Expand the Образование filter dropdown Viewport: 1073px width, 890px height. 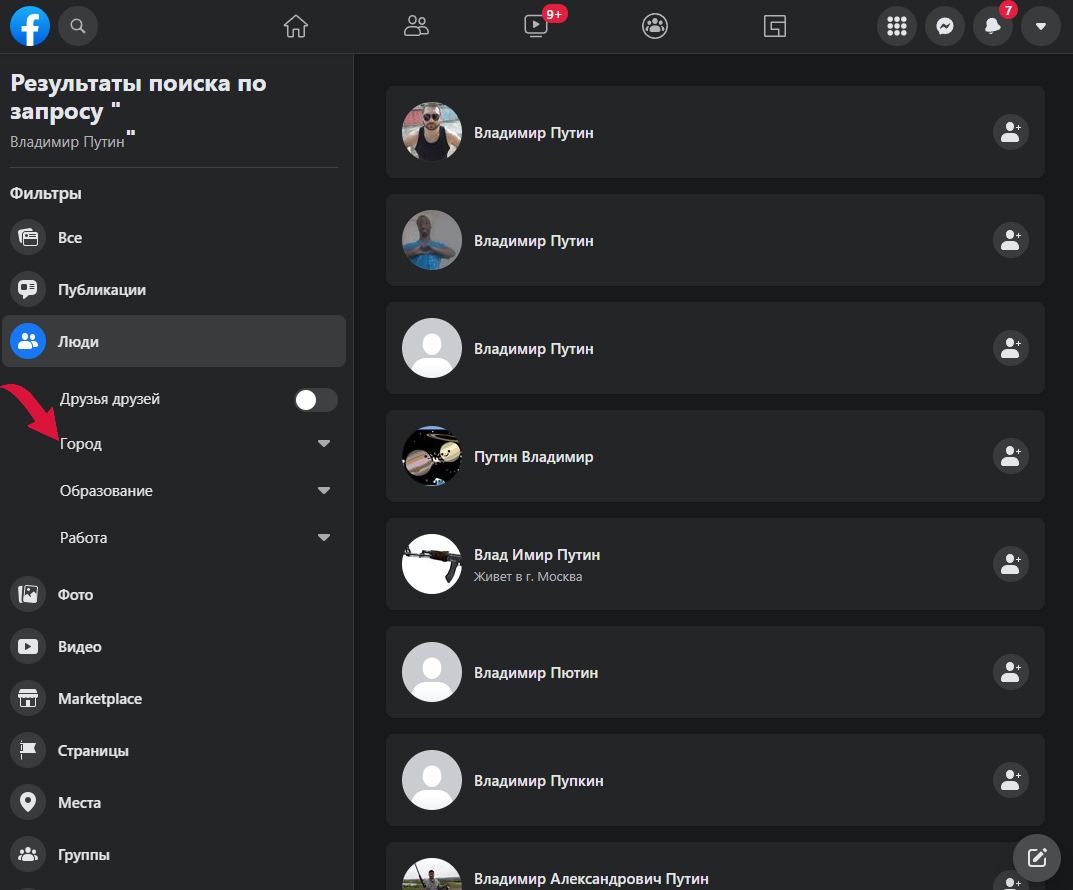click(x=323, y=491)
